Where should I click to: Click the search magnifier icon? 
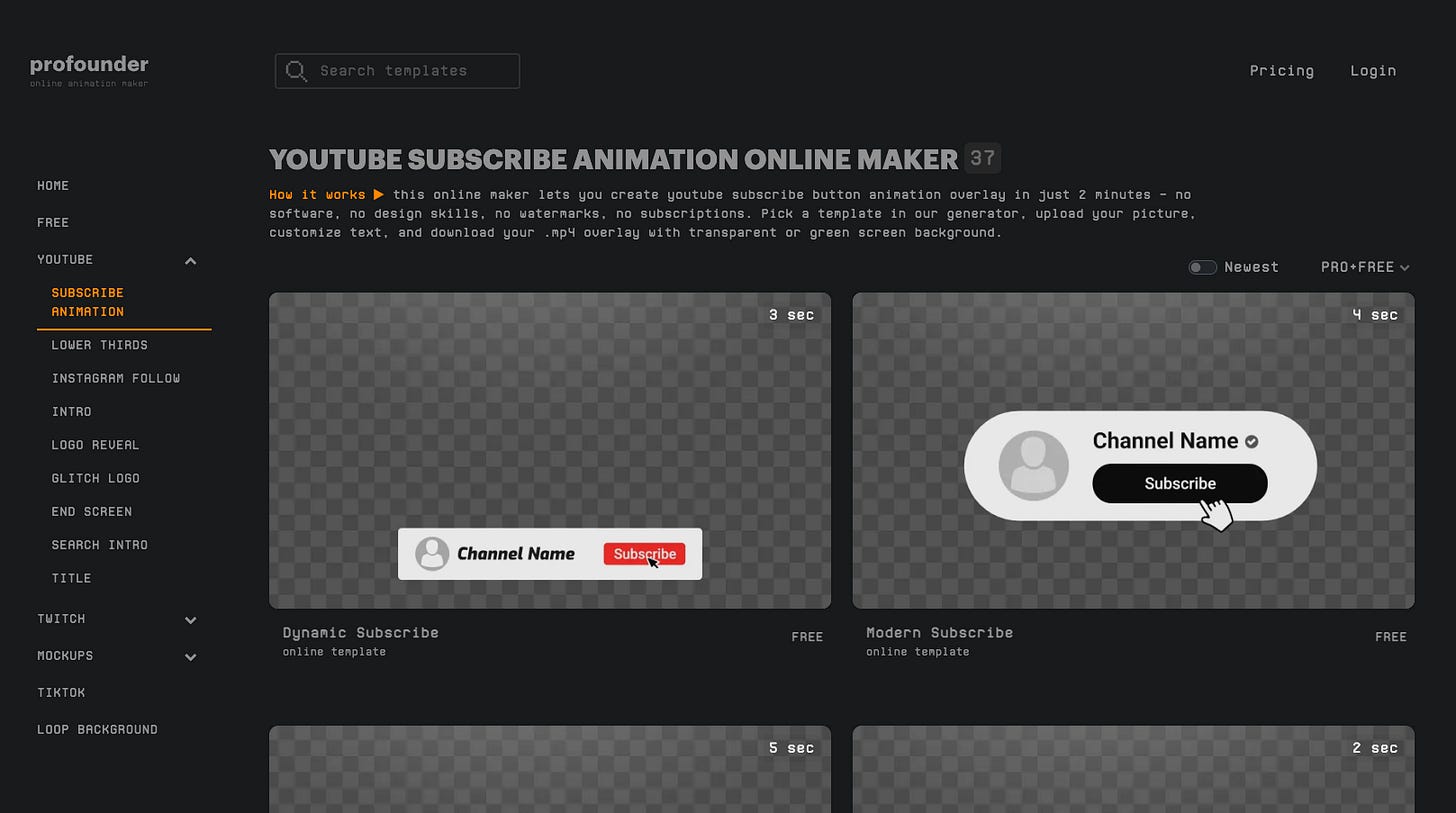296,71
